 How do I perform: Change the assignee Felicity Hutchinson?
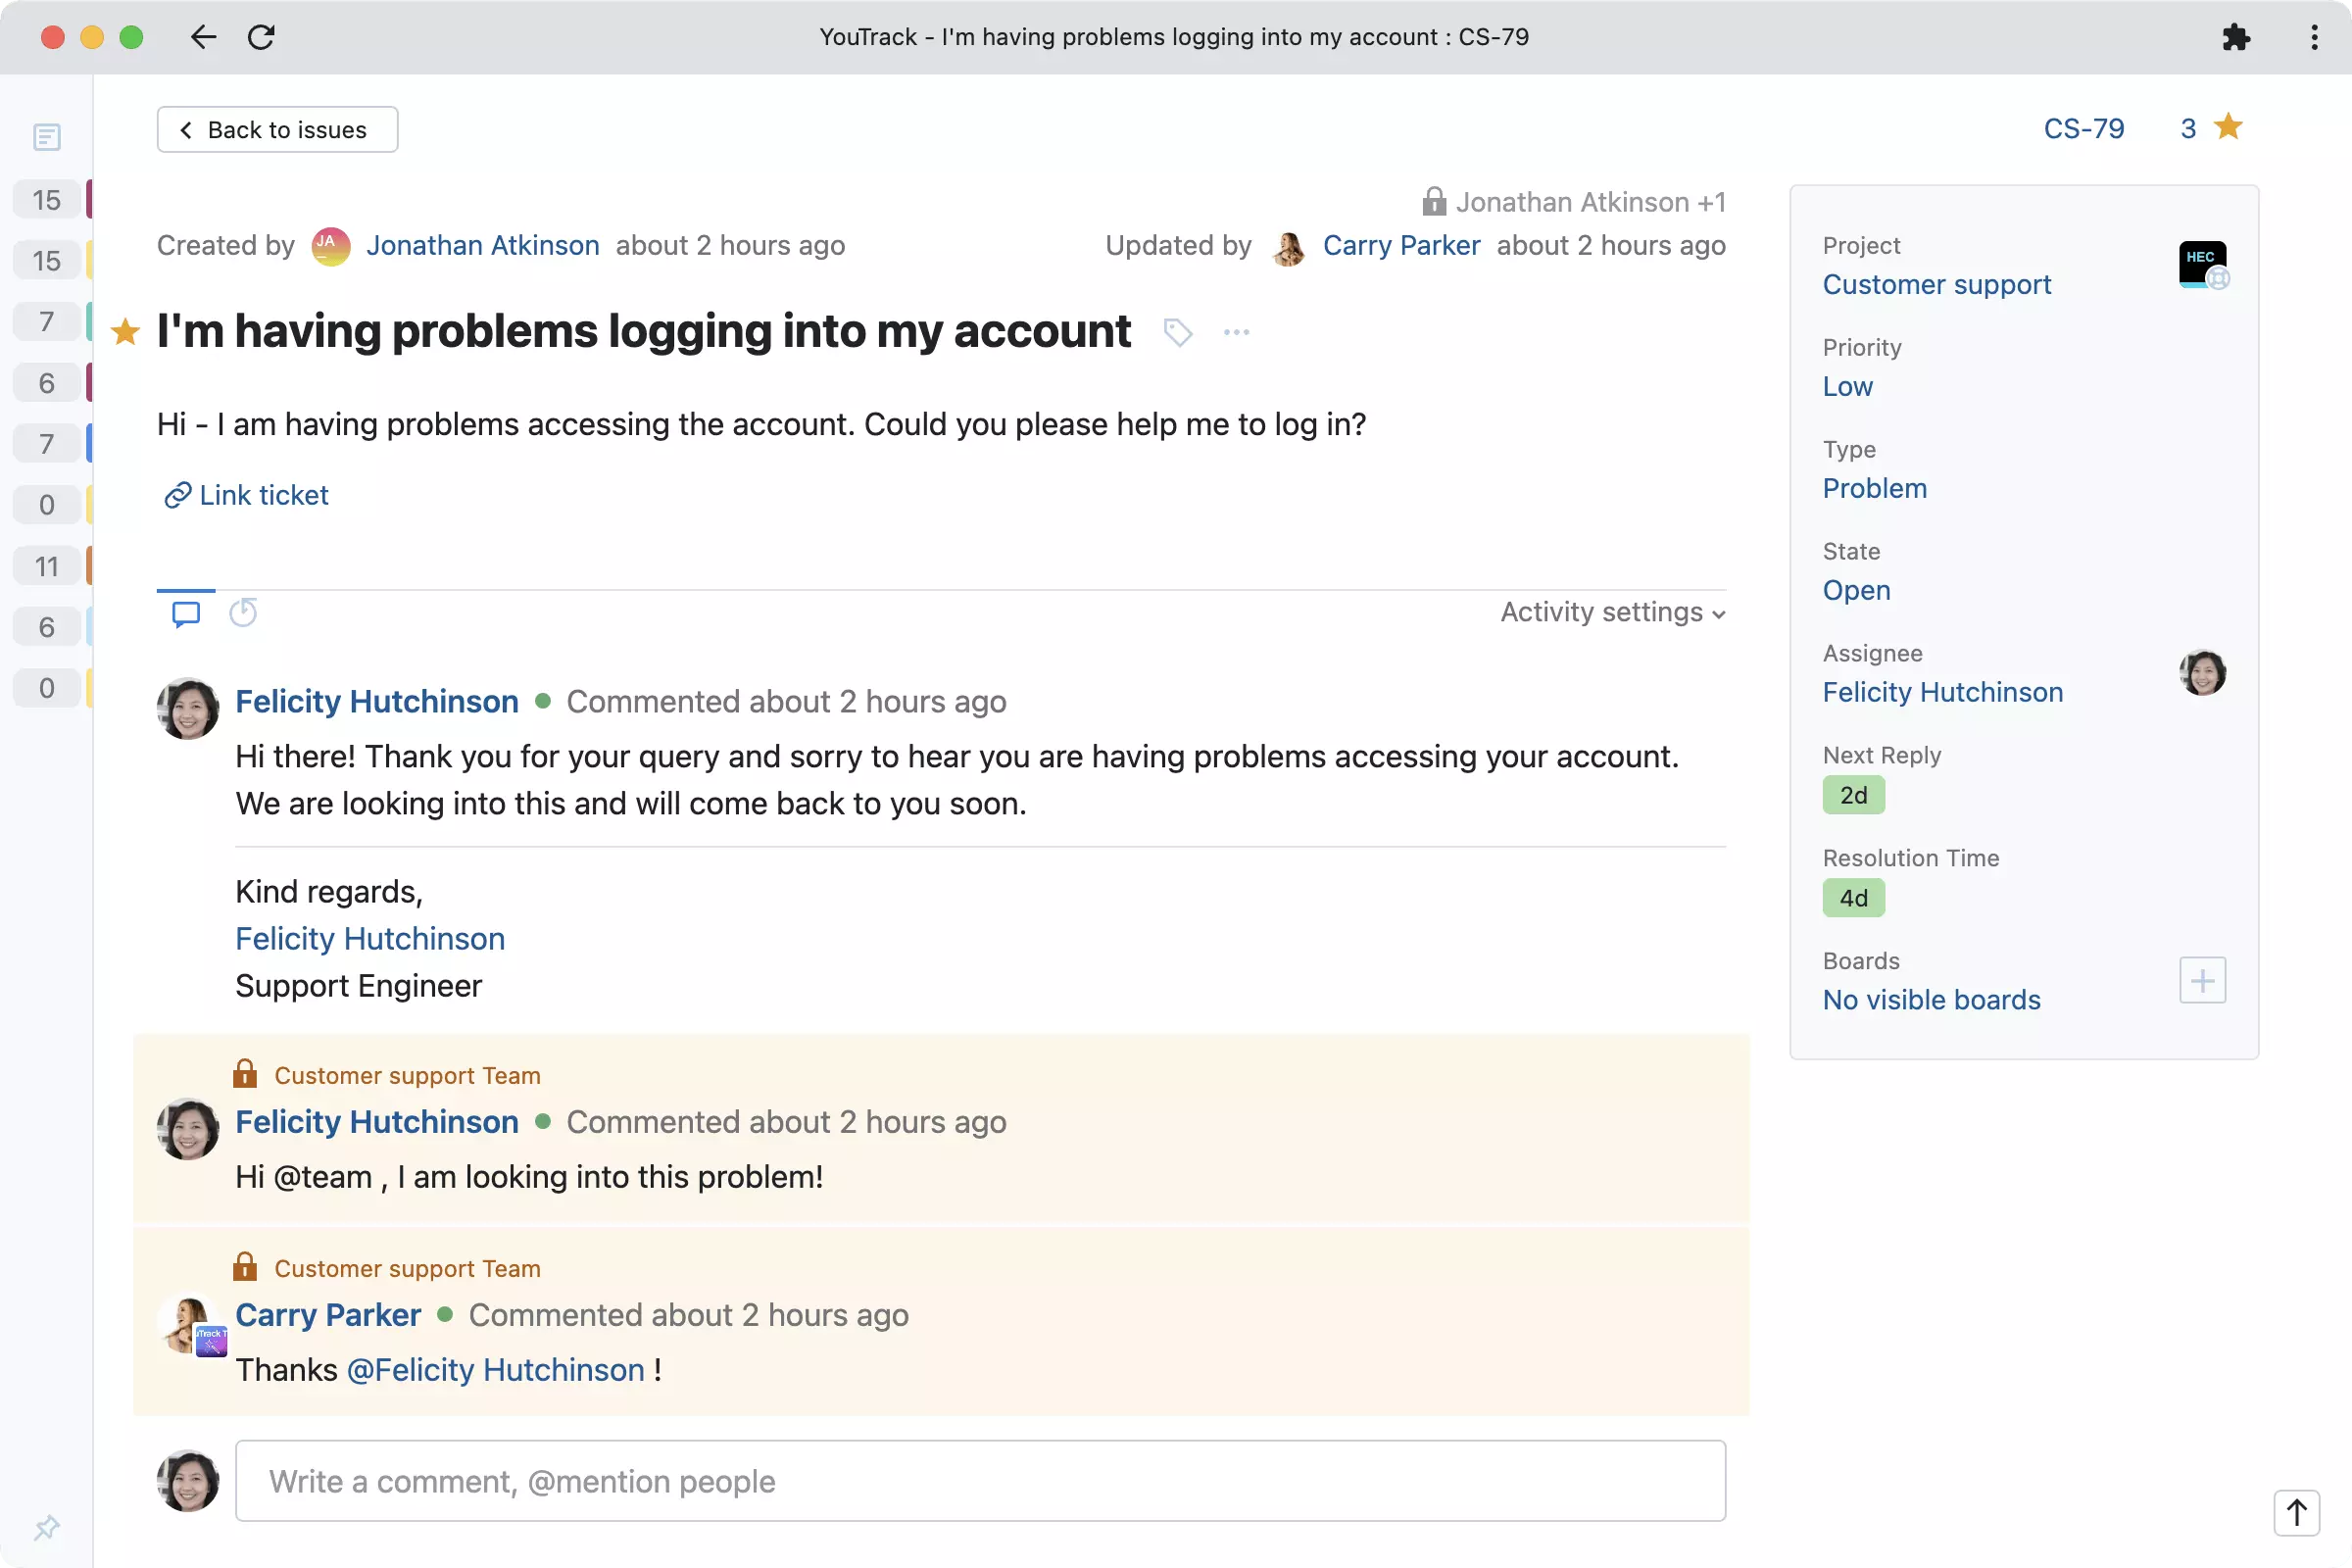click(1941, 691)
